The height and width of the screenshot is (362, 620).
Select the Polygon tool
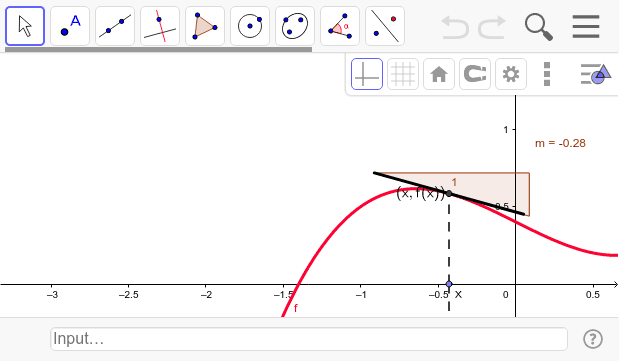(205, 26)
